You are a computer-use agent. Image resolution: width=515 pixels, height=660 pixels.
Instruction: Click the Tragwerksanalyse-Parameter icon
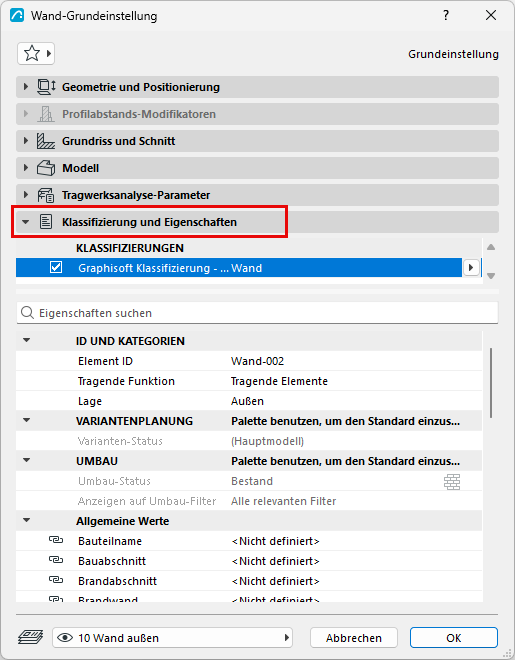(x=46, y=195)
